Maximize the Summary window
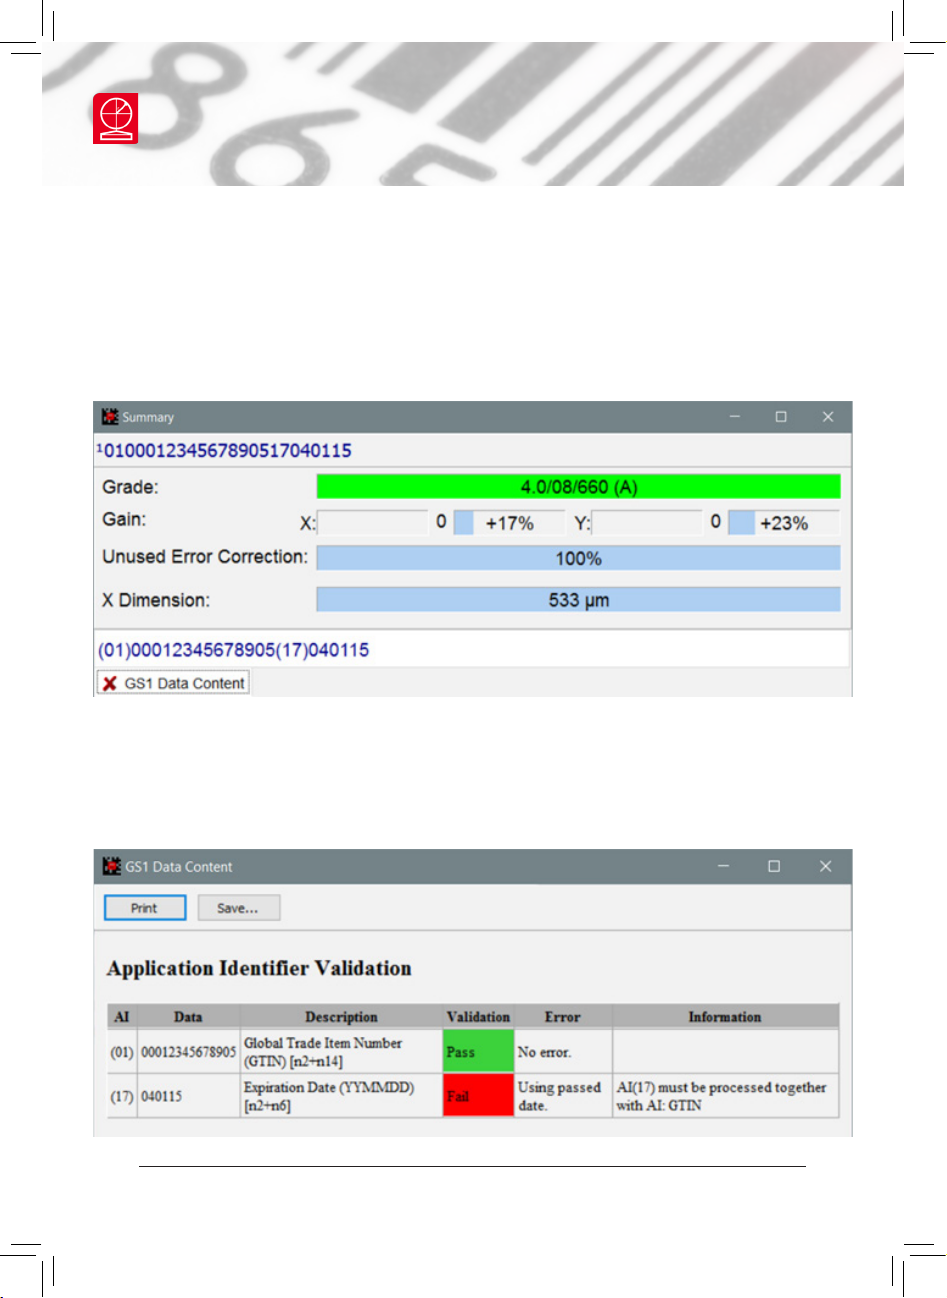Screen dimensions: 947x1298 point(781,417)
